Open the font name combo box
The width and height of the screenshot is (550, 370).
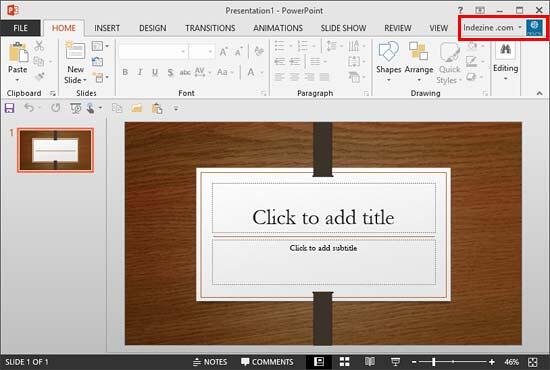pos(153,52)
